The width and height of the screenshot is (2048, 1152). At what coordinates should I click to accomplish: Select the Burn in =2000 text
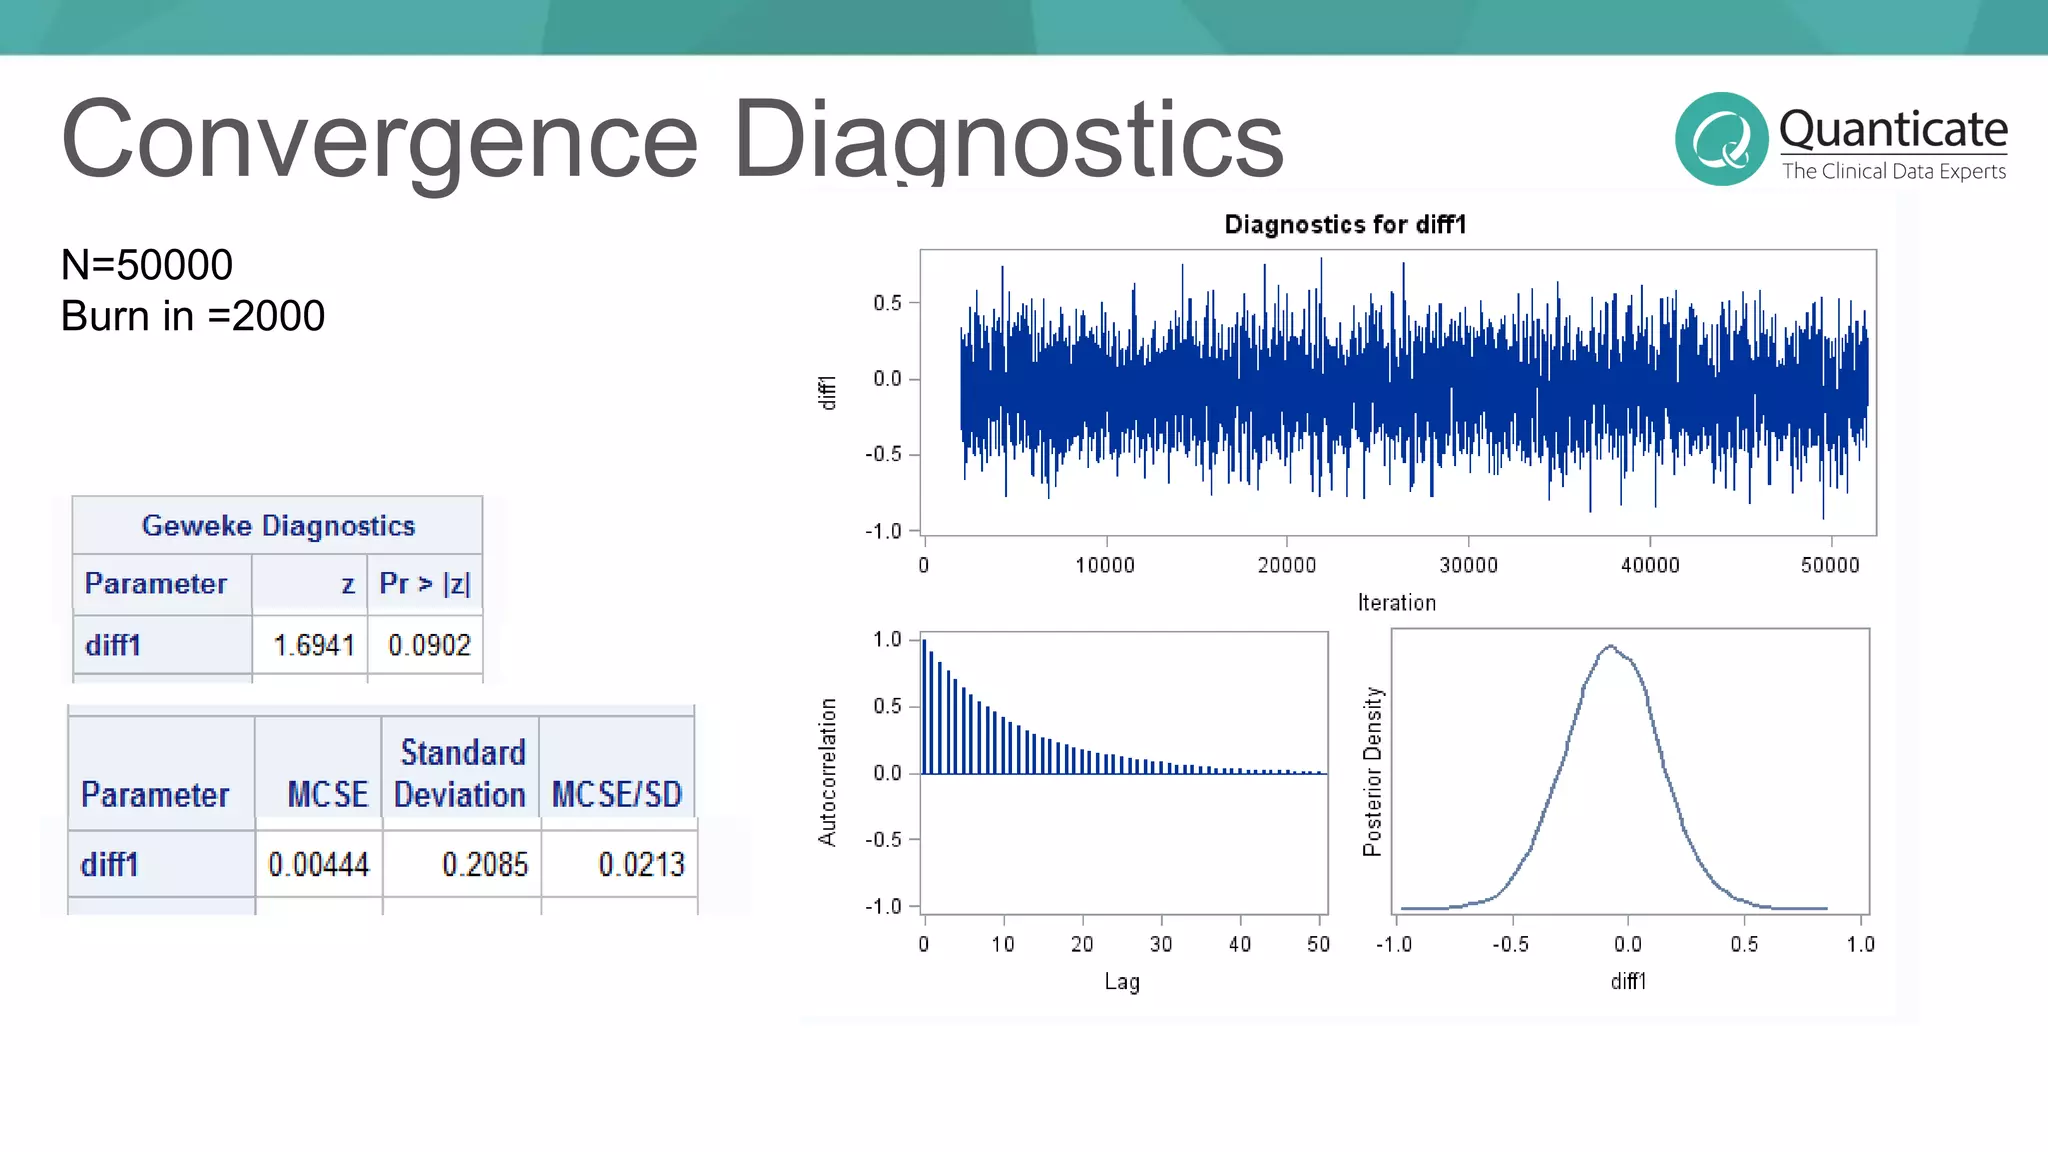193,316
